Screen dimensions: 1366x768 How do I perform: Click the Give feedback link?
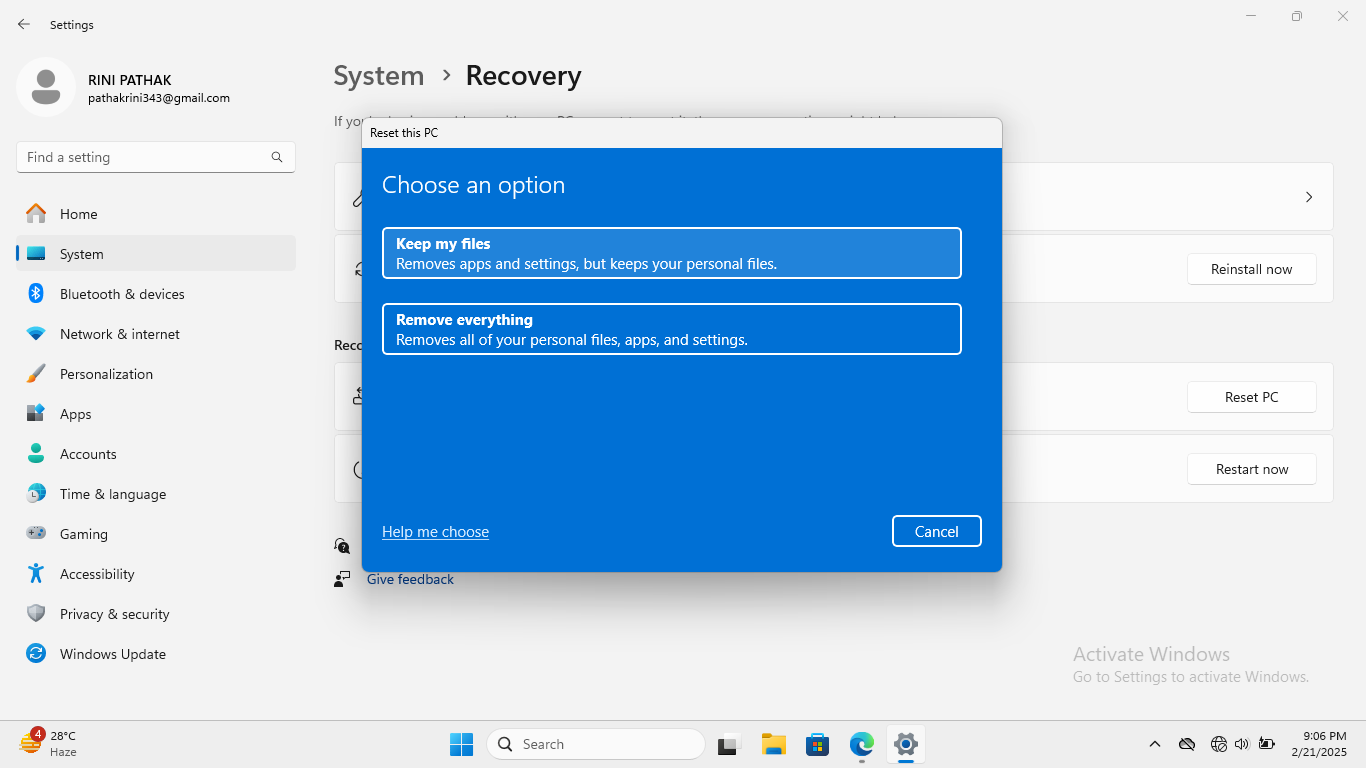point(410,579)
